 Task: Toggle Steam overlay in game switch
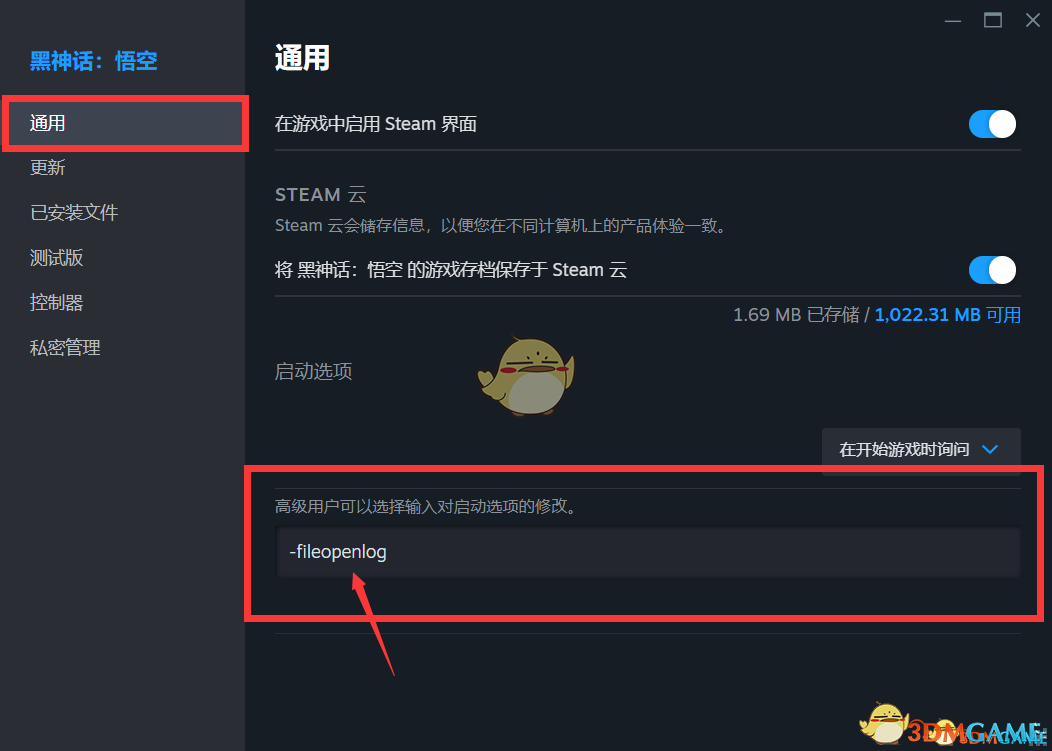[992, 124]
